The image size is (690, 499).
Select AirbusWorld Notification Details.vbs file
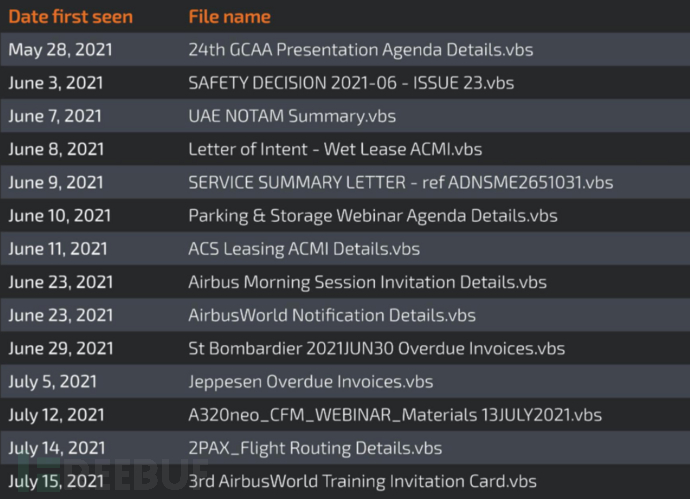[332, 315]
